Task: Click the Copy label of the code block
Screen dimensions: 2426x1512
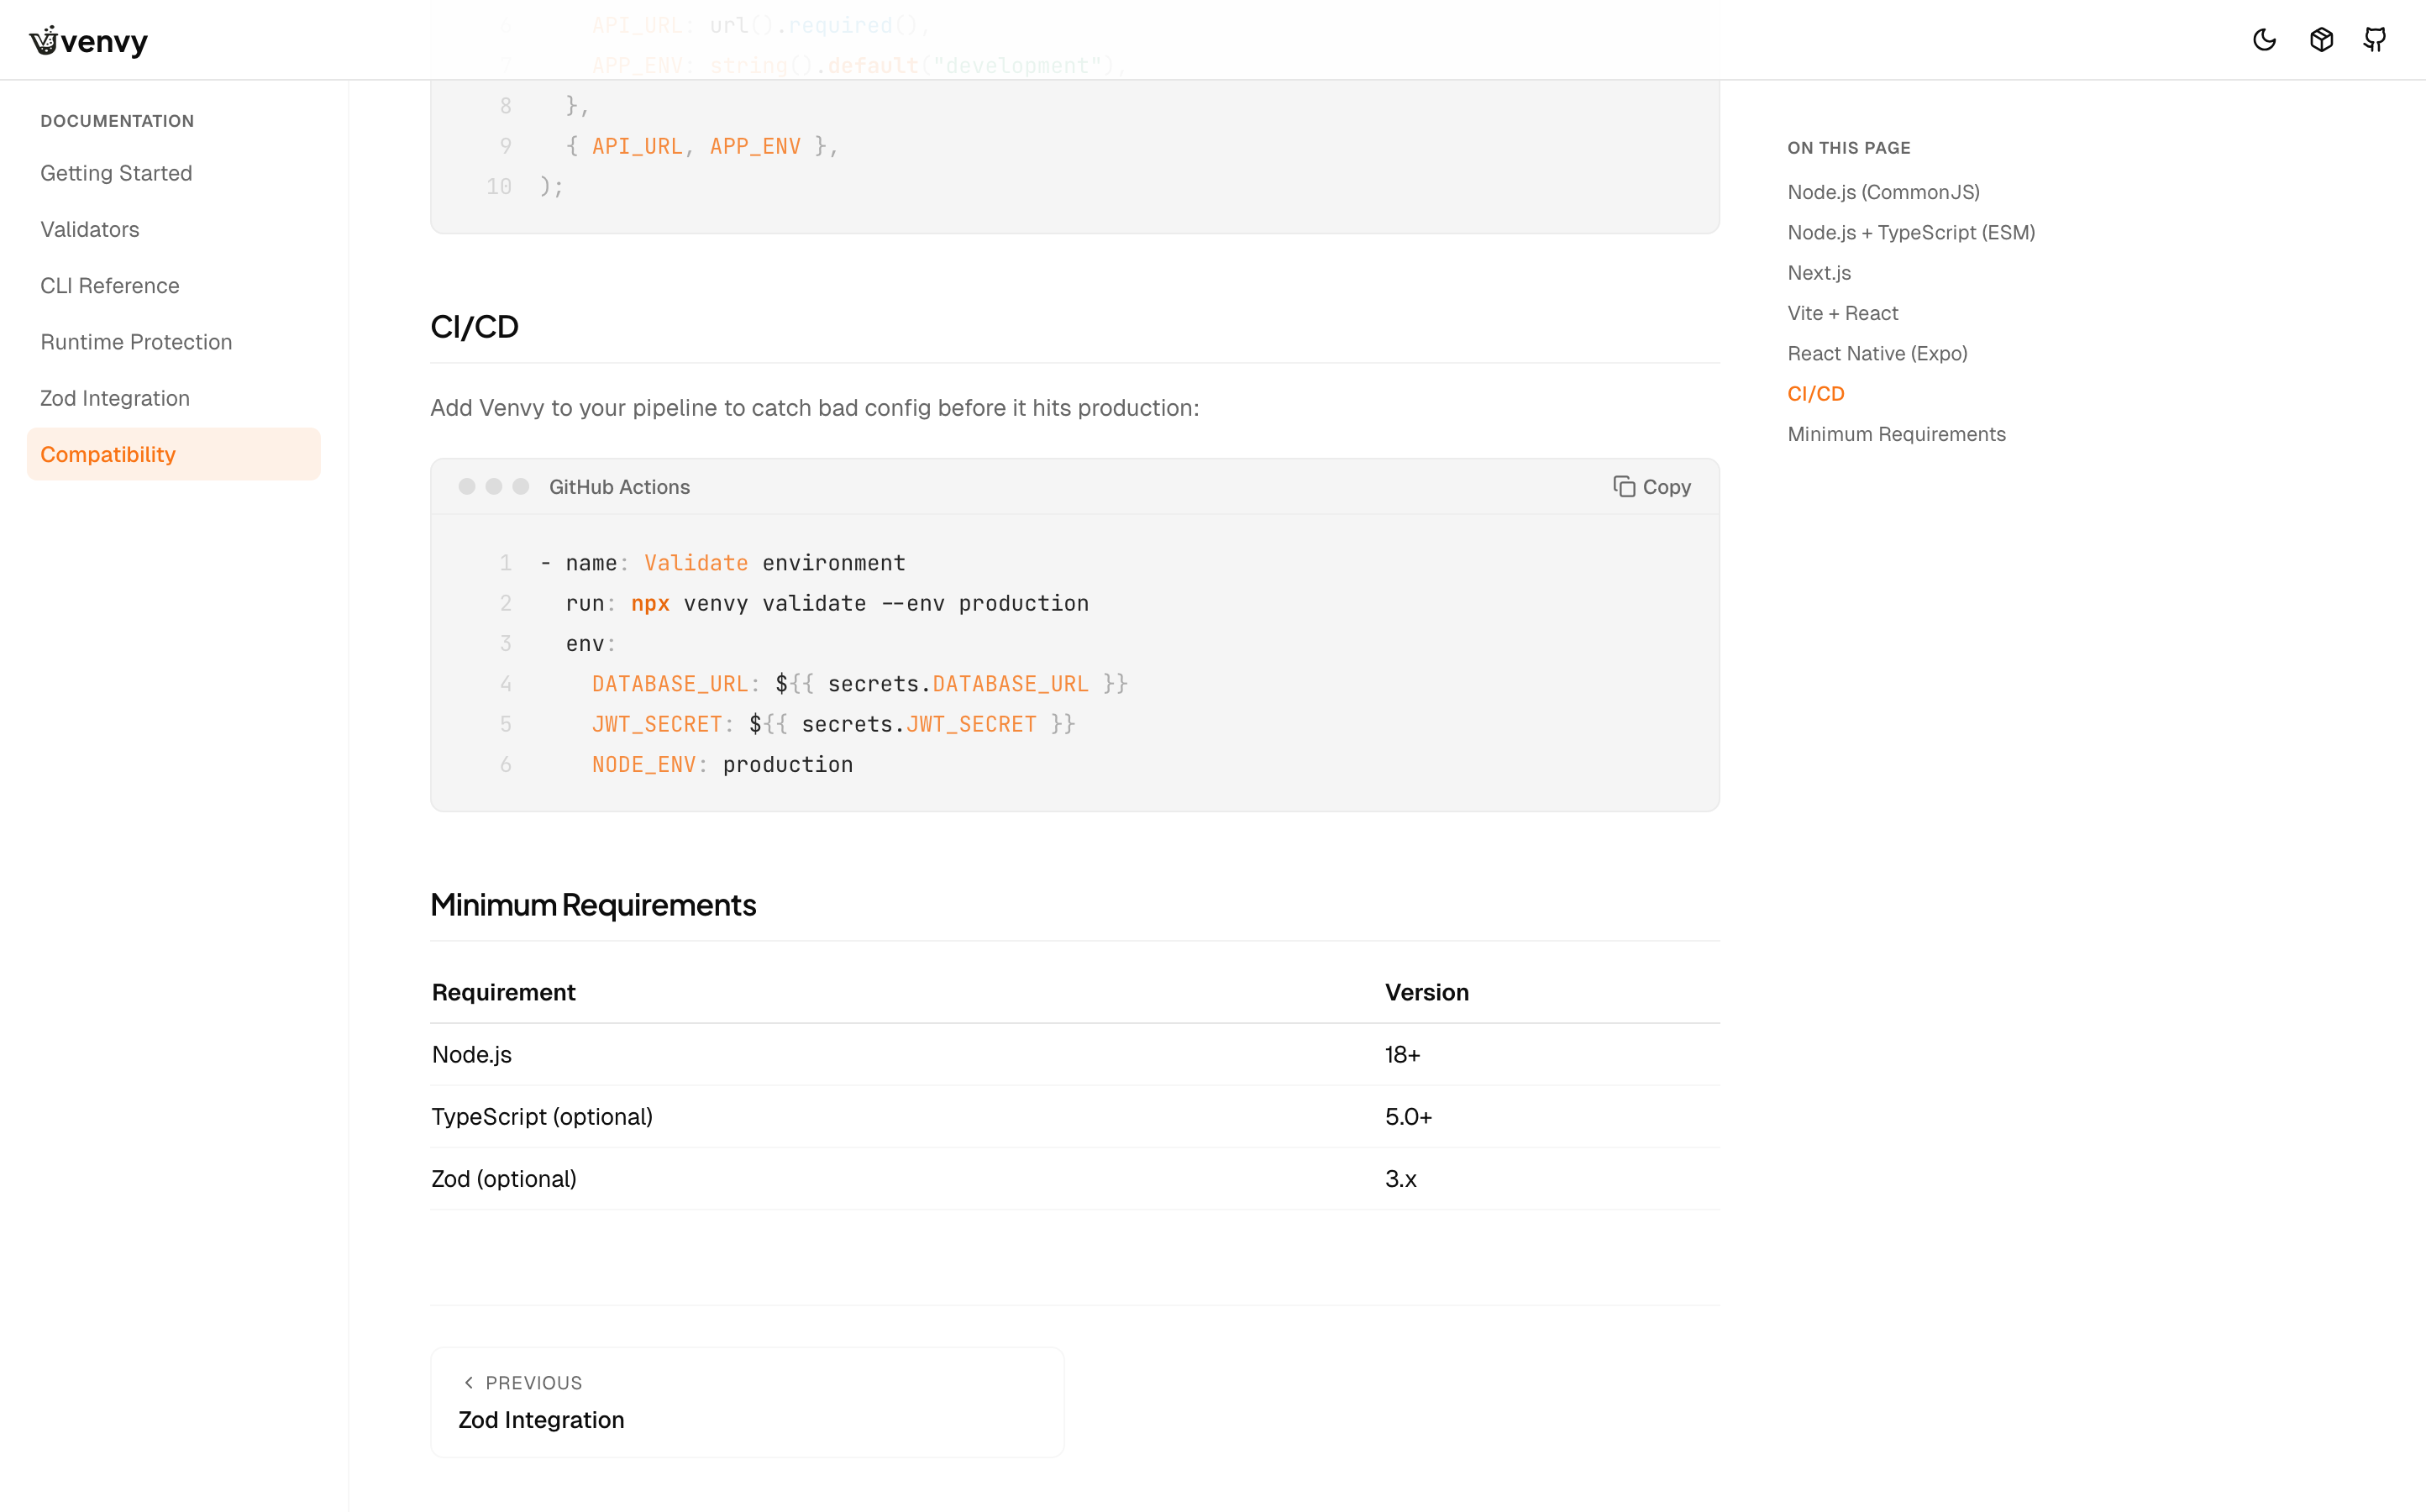Action: pos(1666,487)
